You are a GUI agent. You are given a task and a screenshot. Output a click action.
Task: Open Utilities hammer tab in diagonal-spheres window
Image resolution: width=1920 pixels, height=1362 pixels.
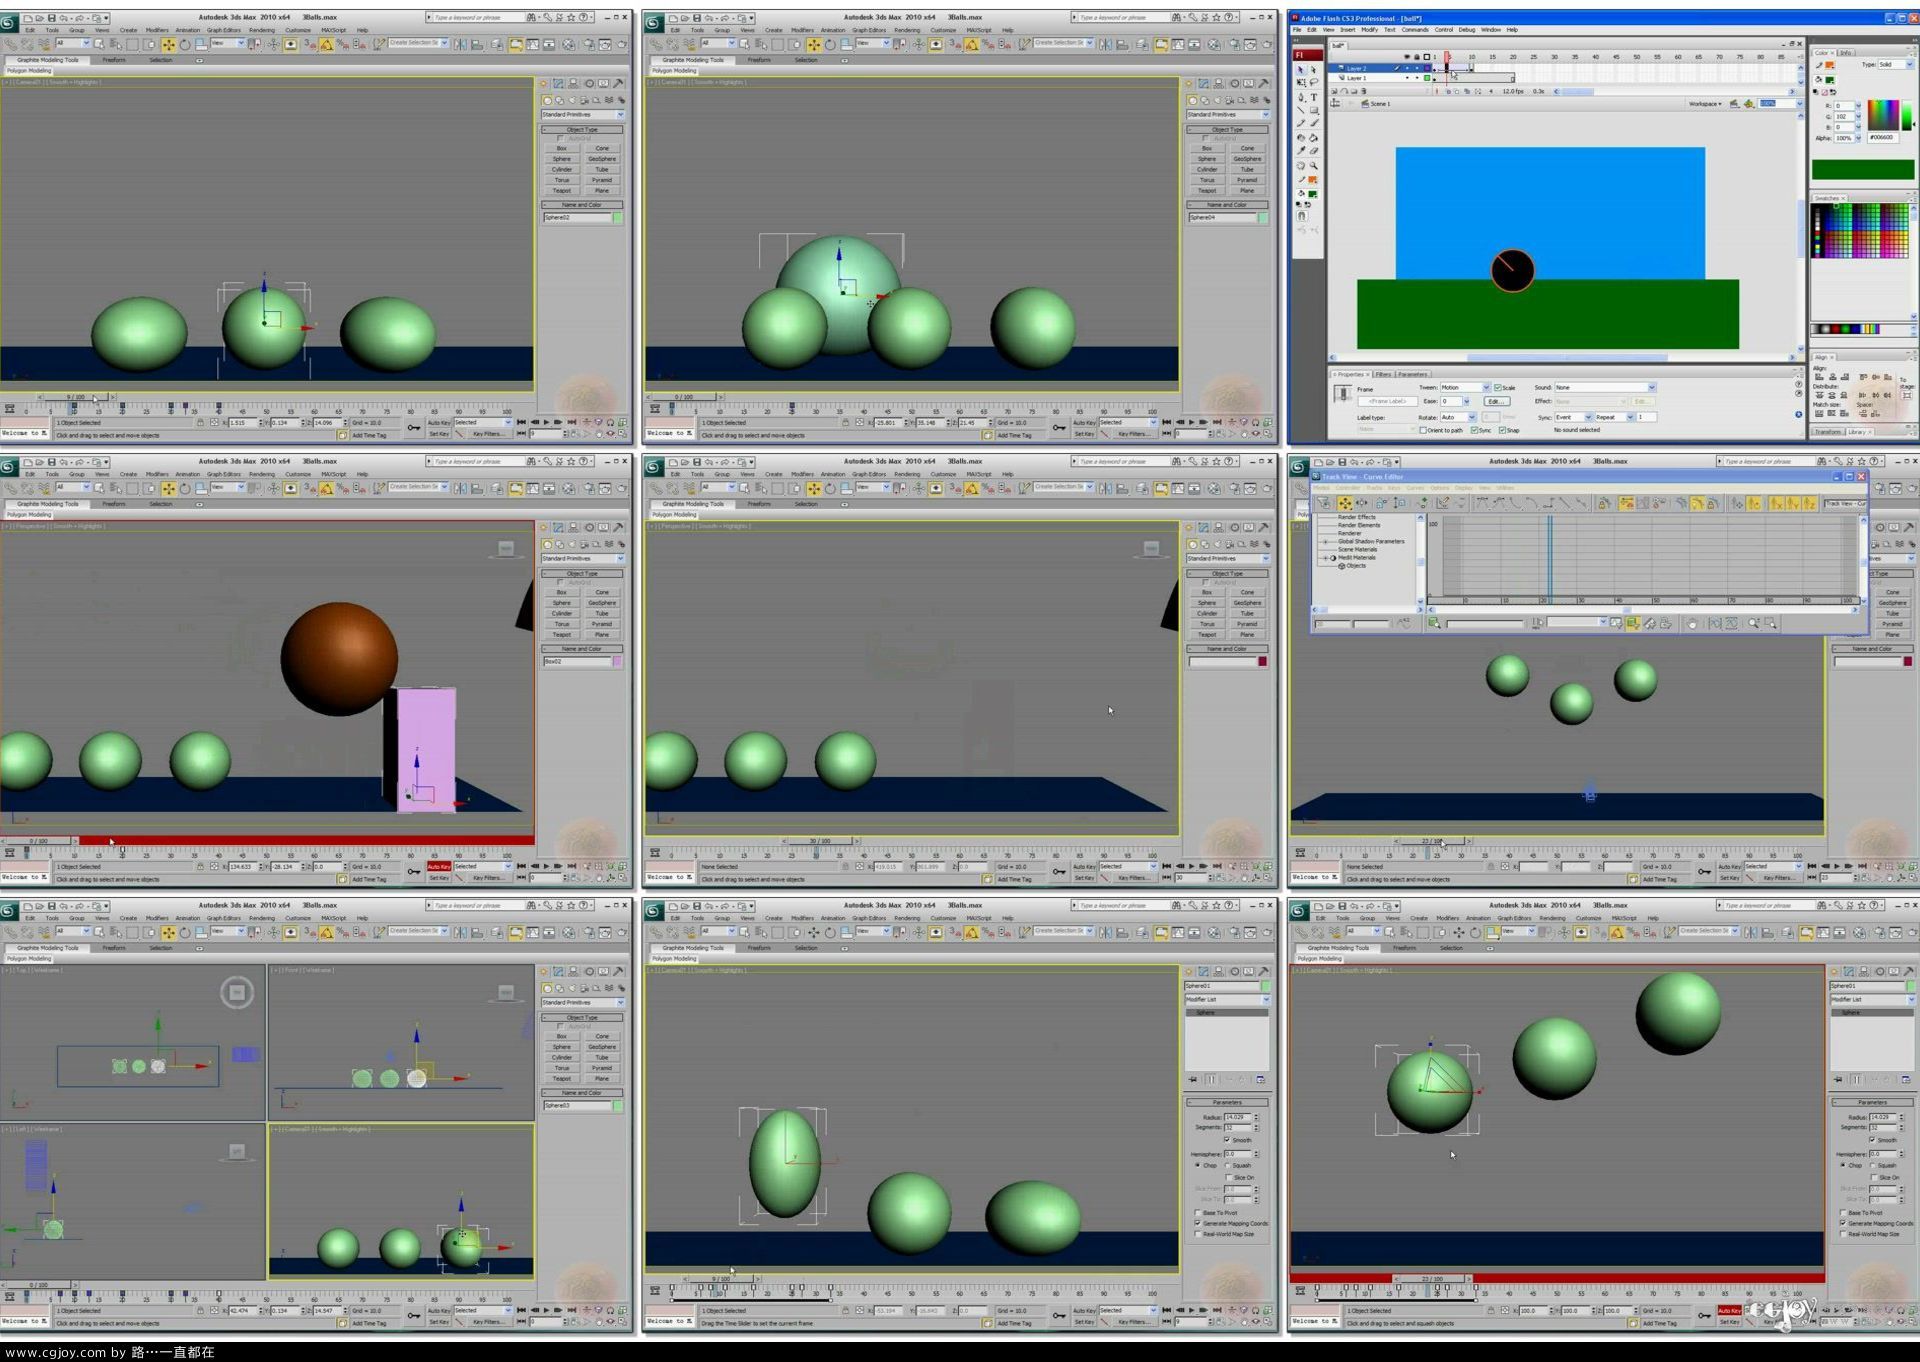pyautogui.click(x=1908, y=971)
